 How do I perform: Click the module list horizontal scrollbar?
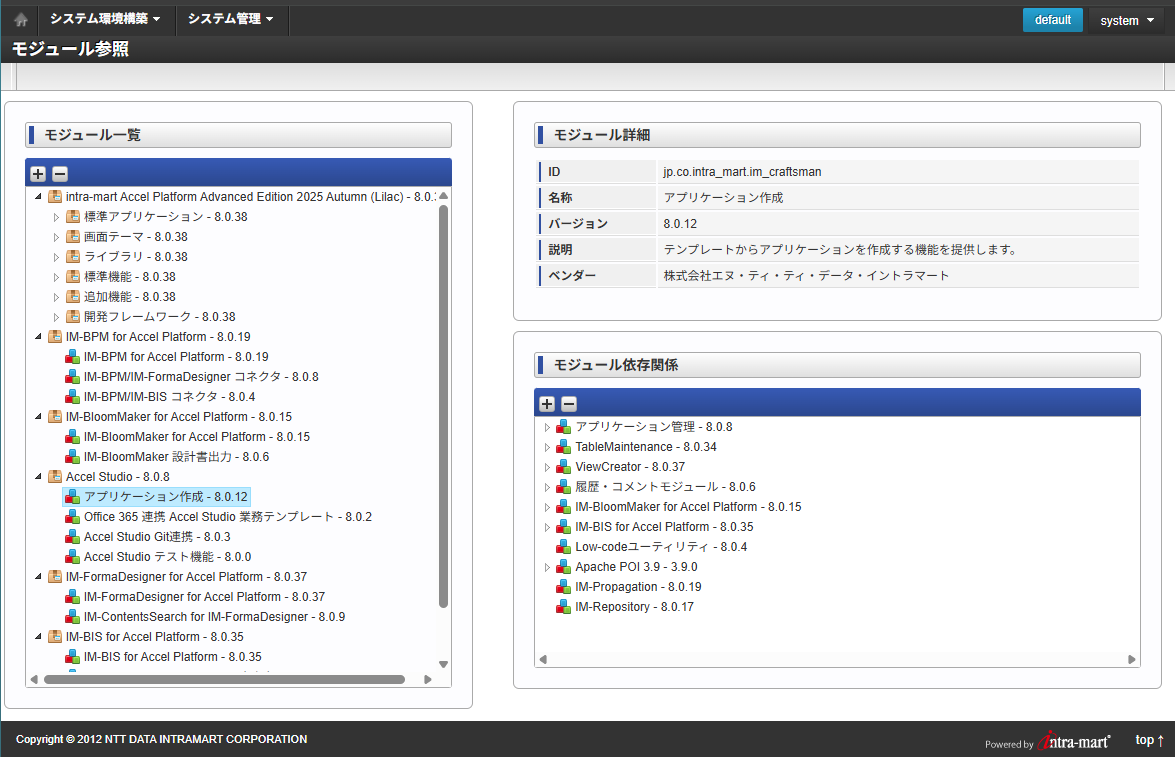[x=224, y=679]
